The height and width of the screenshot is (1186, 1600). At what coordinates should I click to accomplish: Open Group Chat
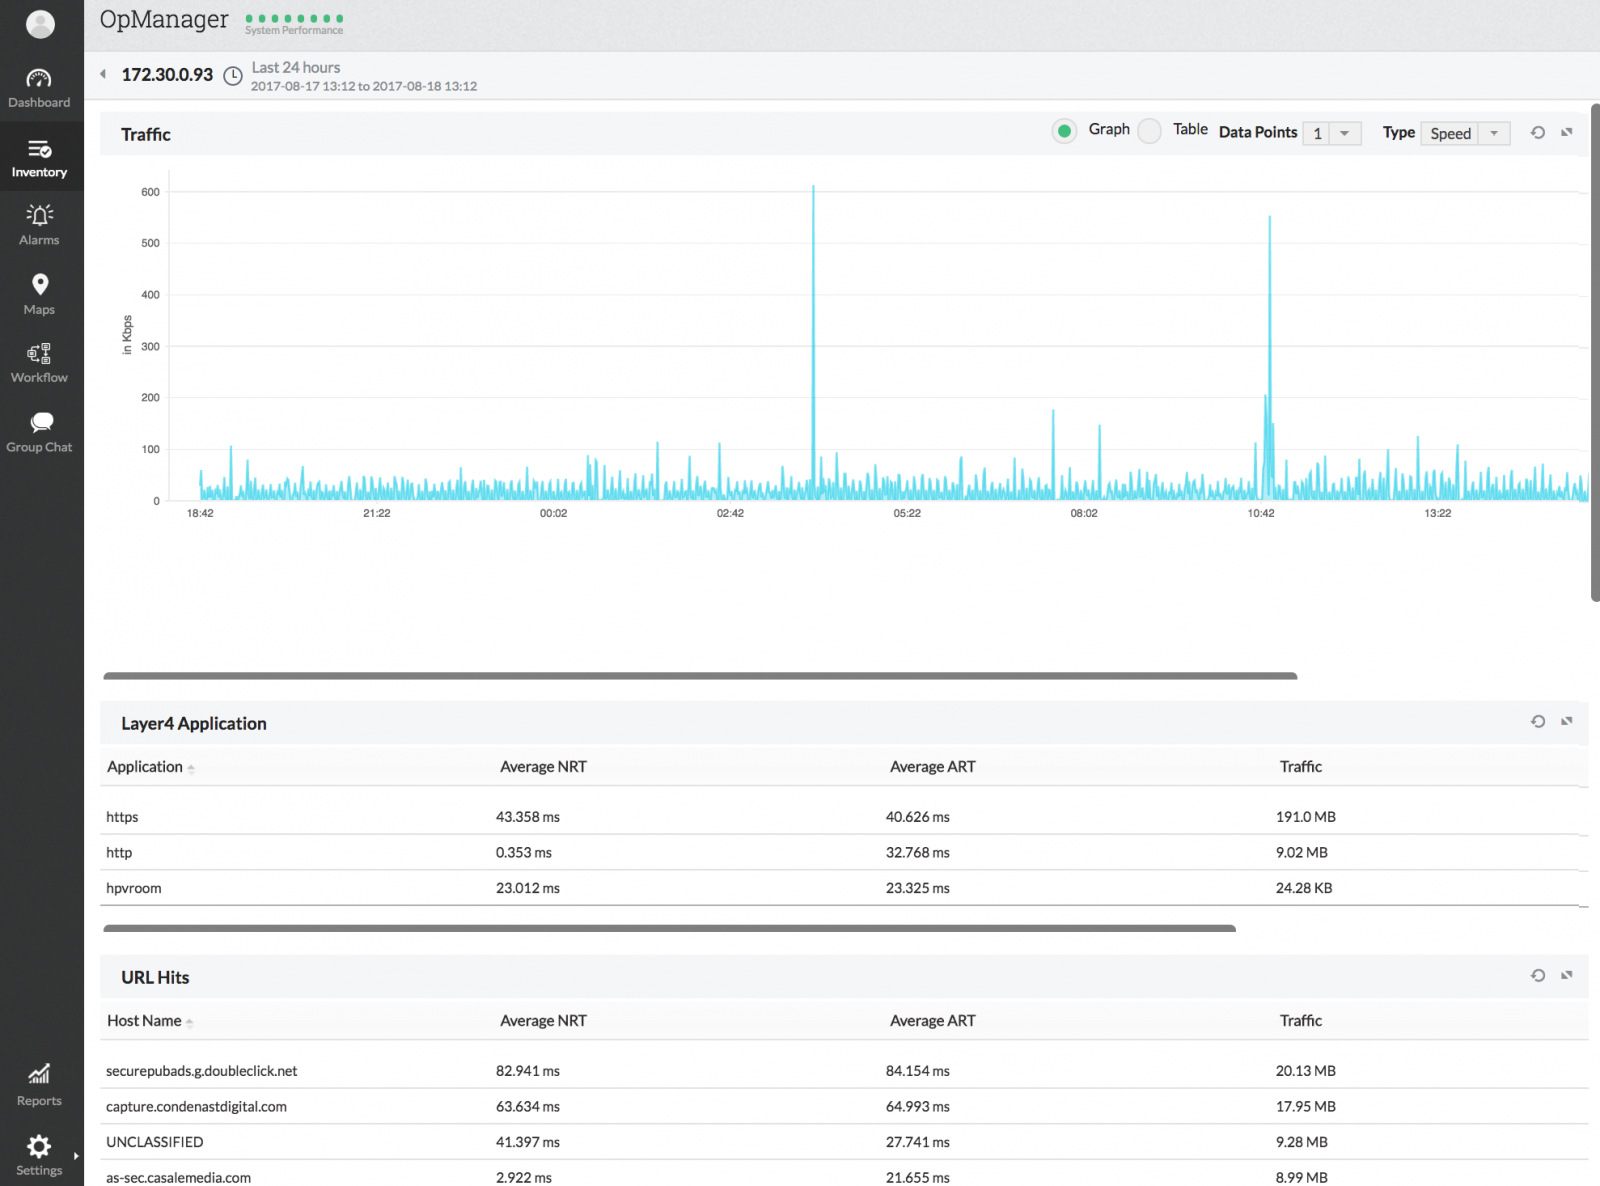39,432
